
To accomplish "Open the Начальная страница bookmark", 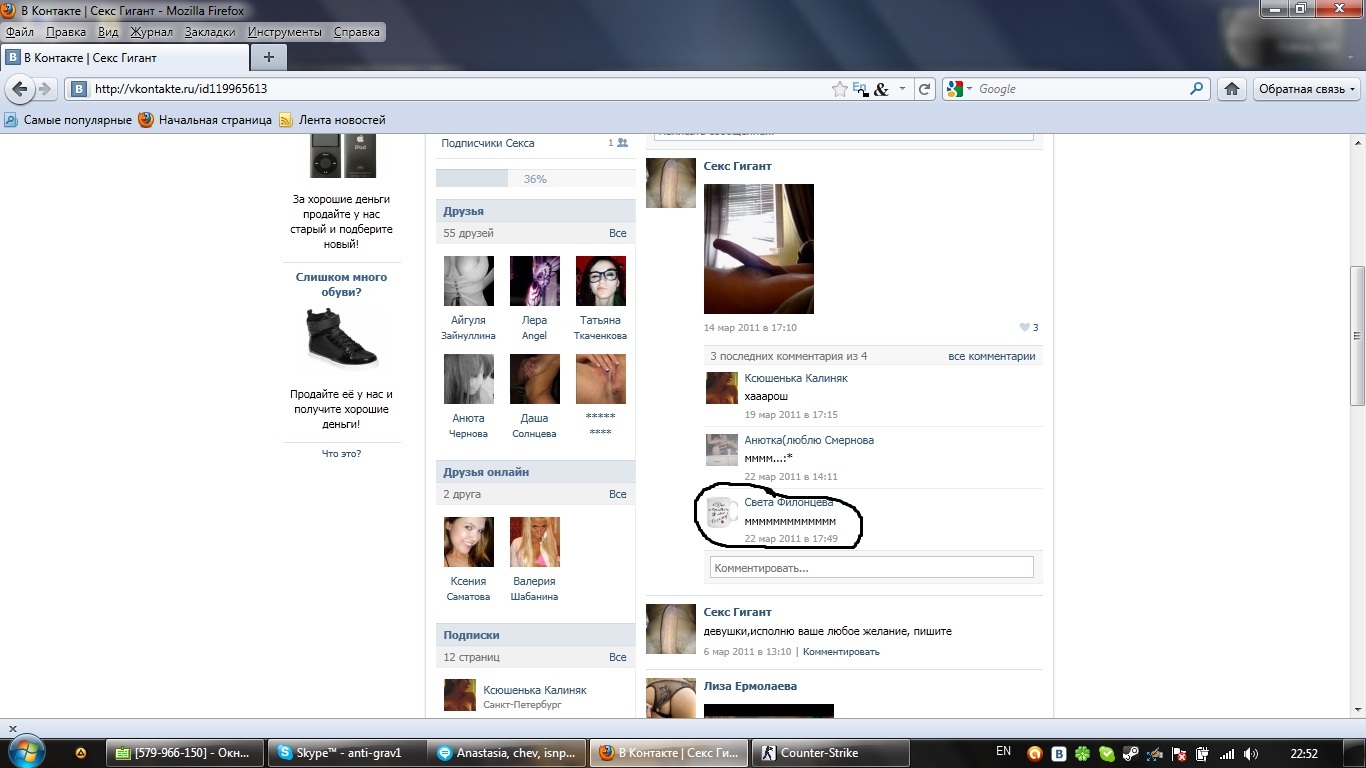I will (205, 120).
